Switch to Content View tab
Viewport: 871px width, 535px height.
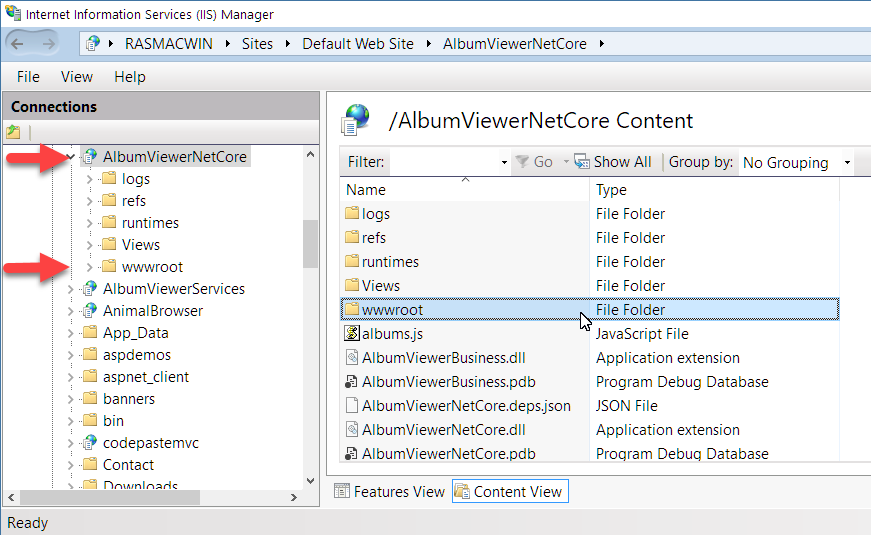(510, 492)
